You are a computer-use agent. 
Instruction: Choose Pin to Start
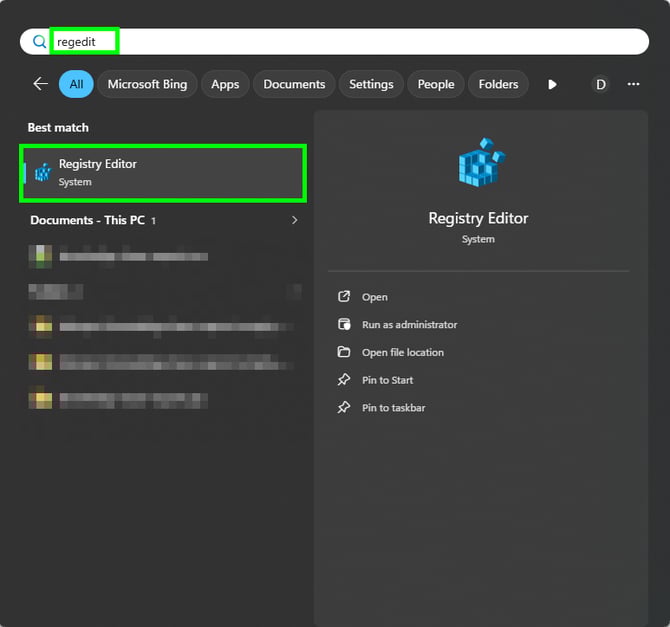coord(387,380)
